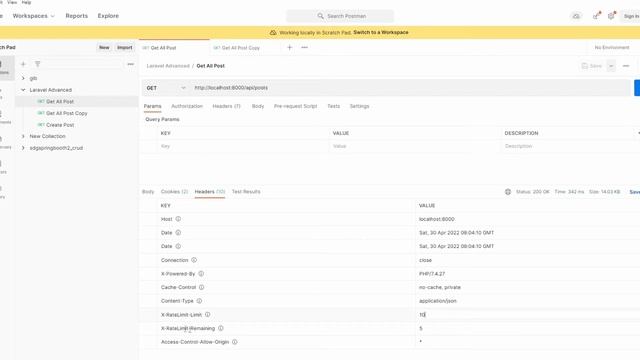Click the application/json header value
Image resolution: width=640 pixels, height=360 pixels.
[438, 301]
